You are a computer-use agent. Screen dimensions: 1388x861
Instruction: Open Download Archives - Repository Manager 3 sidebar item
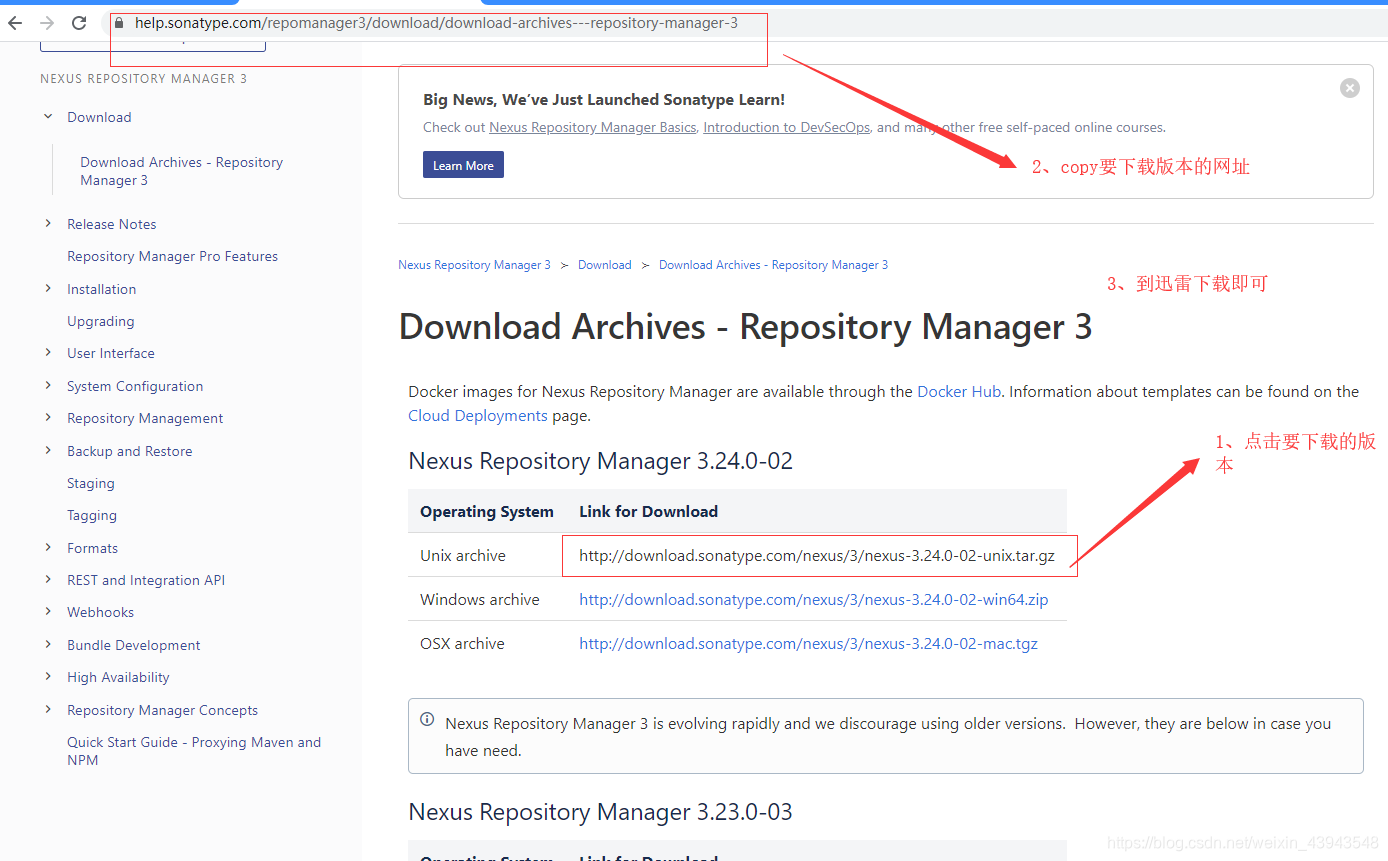181,171
